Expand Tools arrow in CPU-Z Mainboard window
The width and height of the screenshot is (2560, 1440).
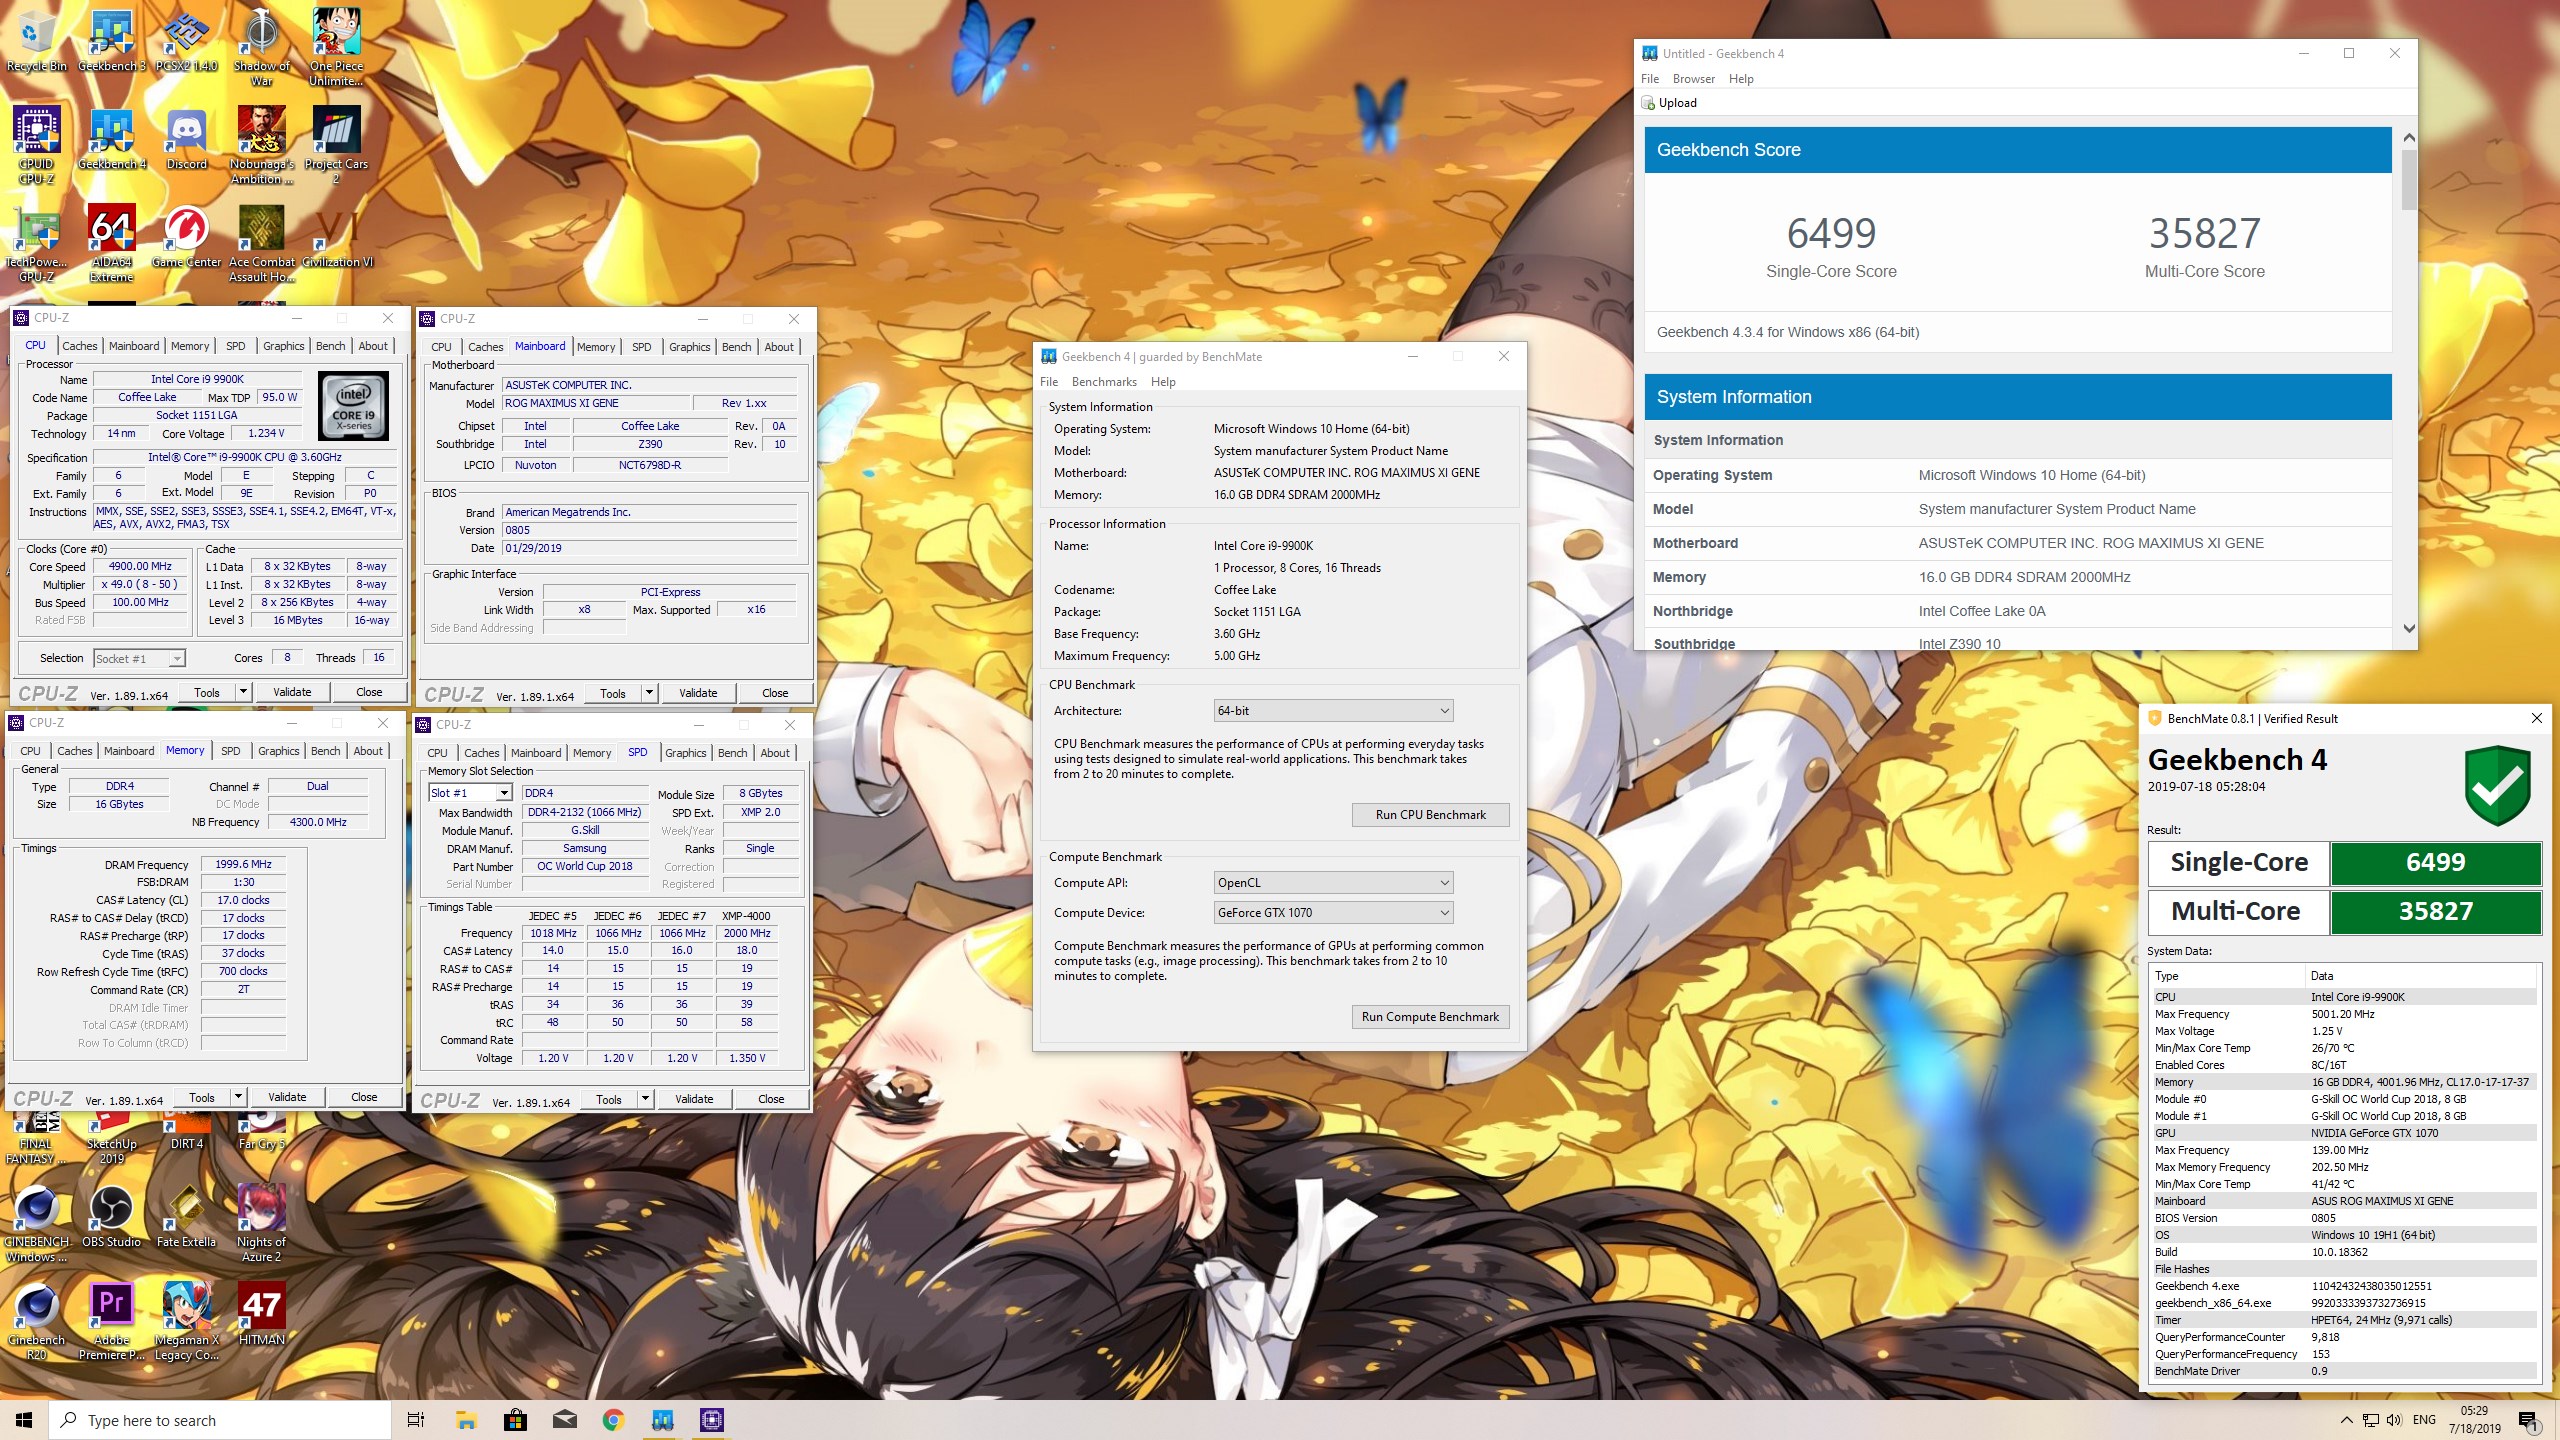pos(648,693)
